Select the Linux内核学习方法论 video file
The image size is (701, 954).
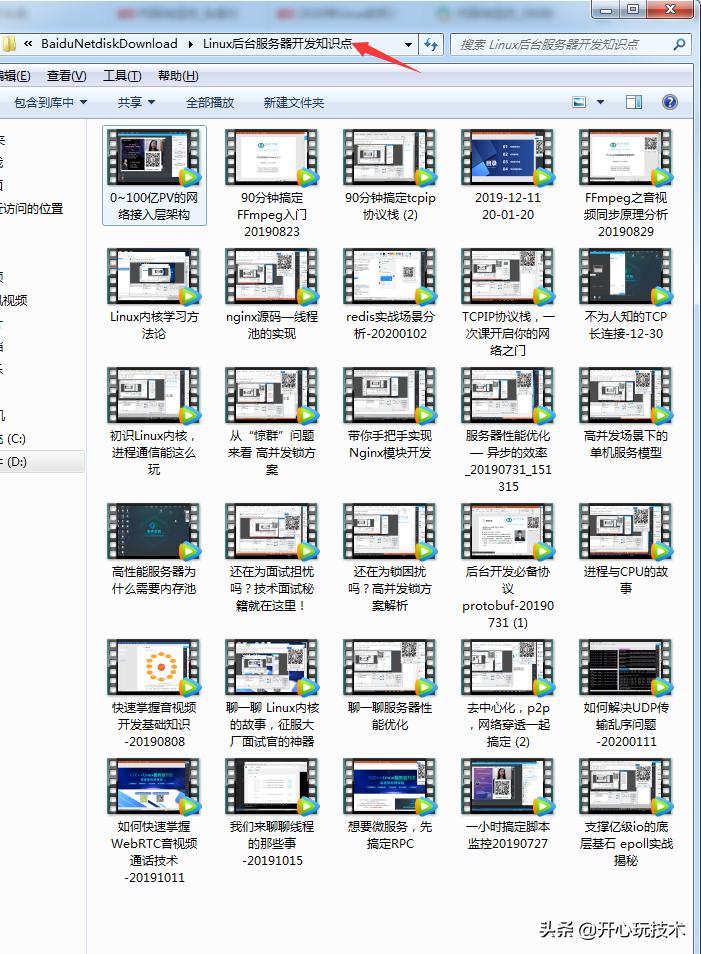(x=154, y=294)
